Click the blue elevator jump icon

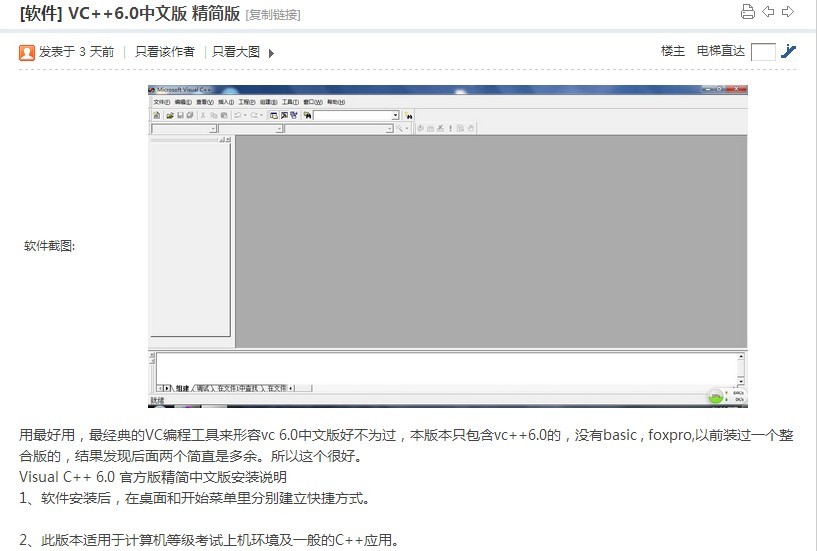(788, 51)
